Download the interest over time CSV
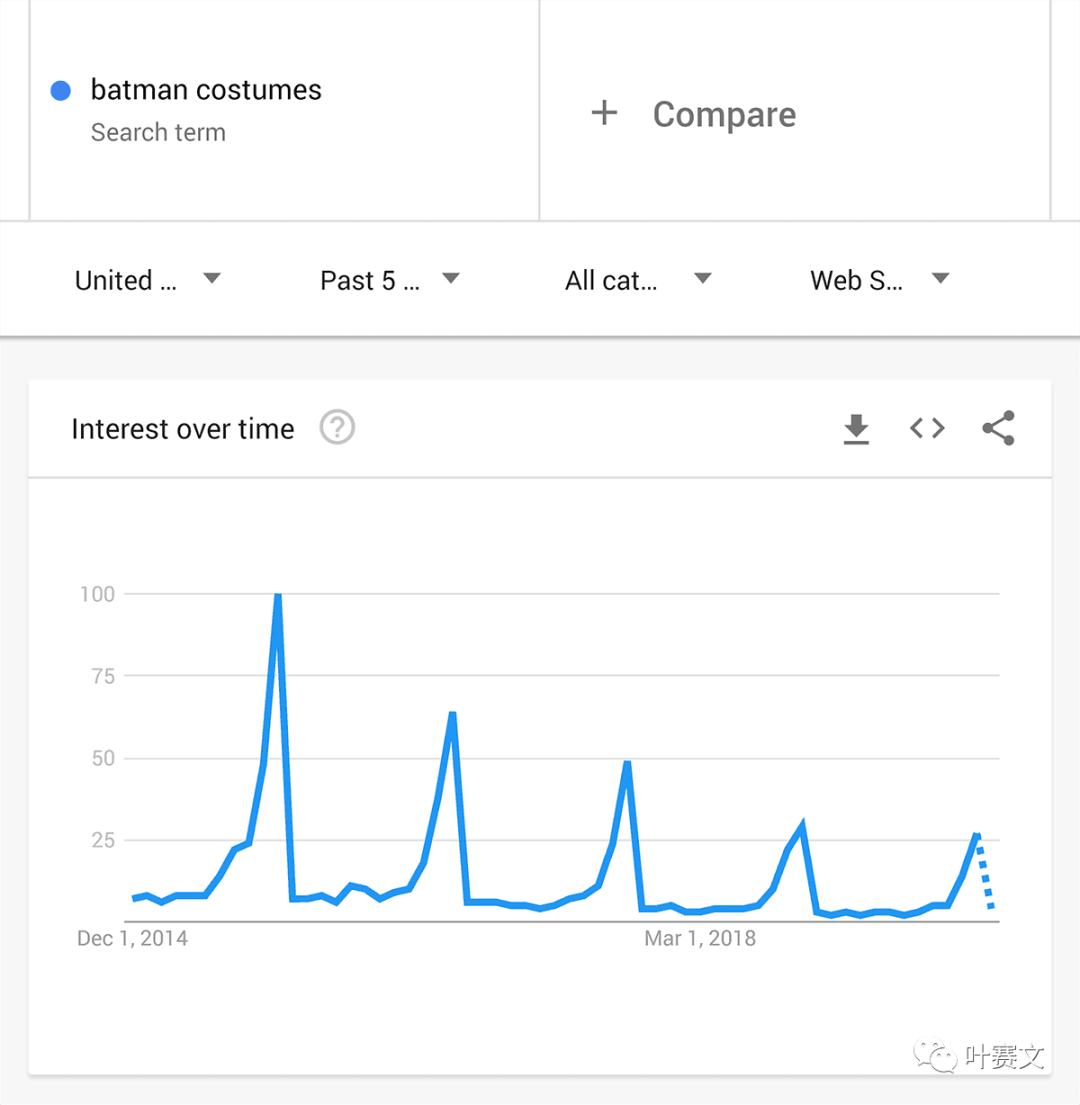The width and height of the screenshot is (1080, 1105). tap(856, 428)
